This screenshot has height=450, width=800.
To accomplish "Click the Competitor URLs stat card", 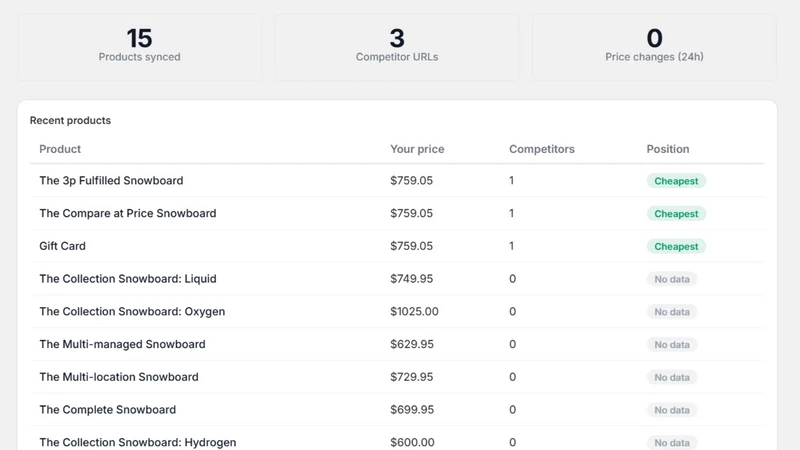I will tap(397, 47).
